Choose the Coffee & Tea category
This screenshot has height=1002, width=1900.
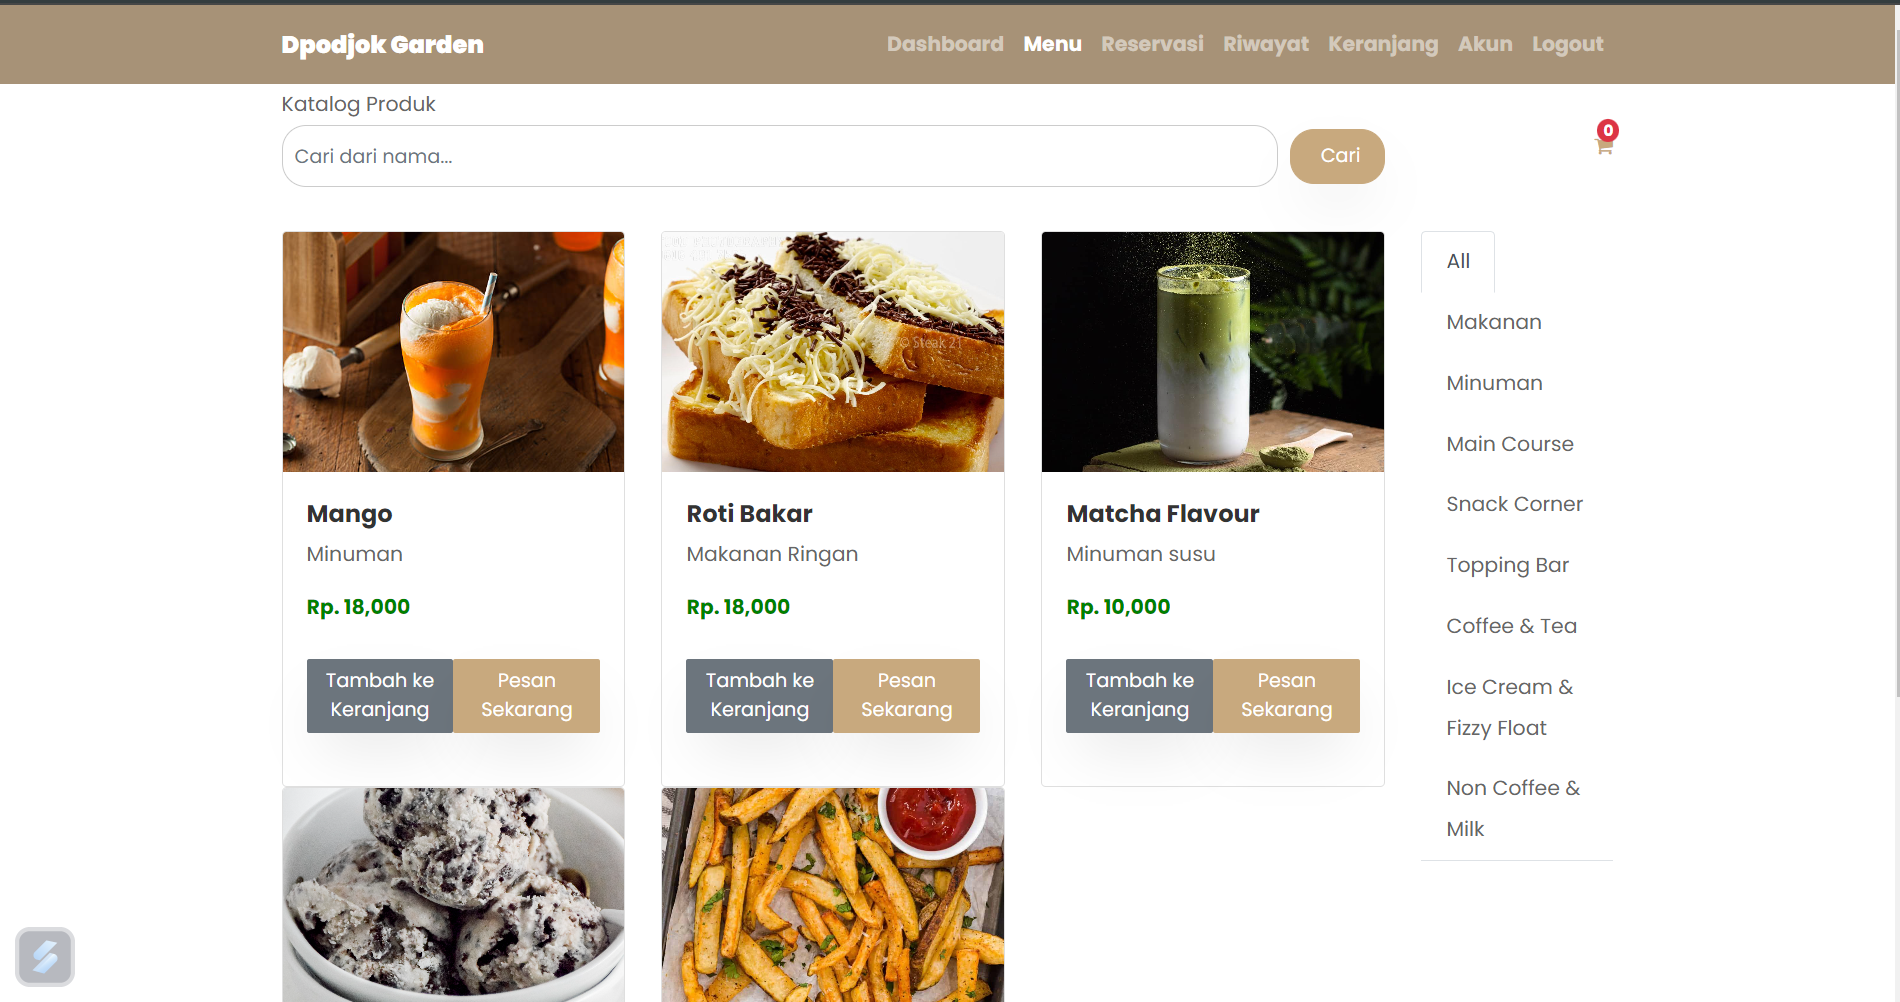[1511, 626]
